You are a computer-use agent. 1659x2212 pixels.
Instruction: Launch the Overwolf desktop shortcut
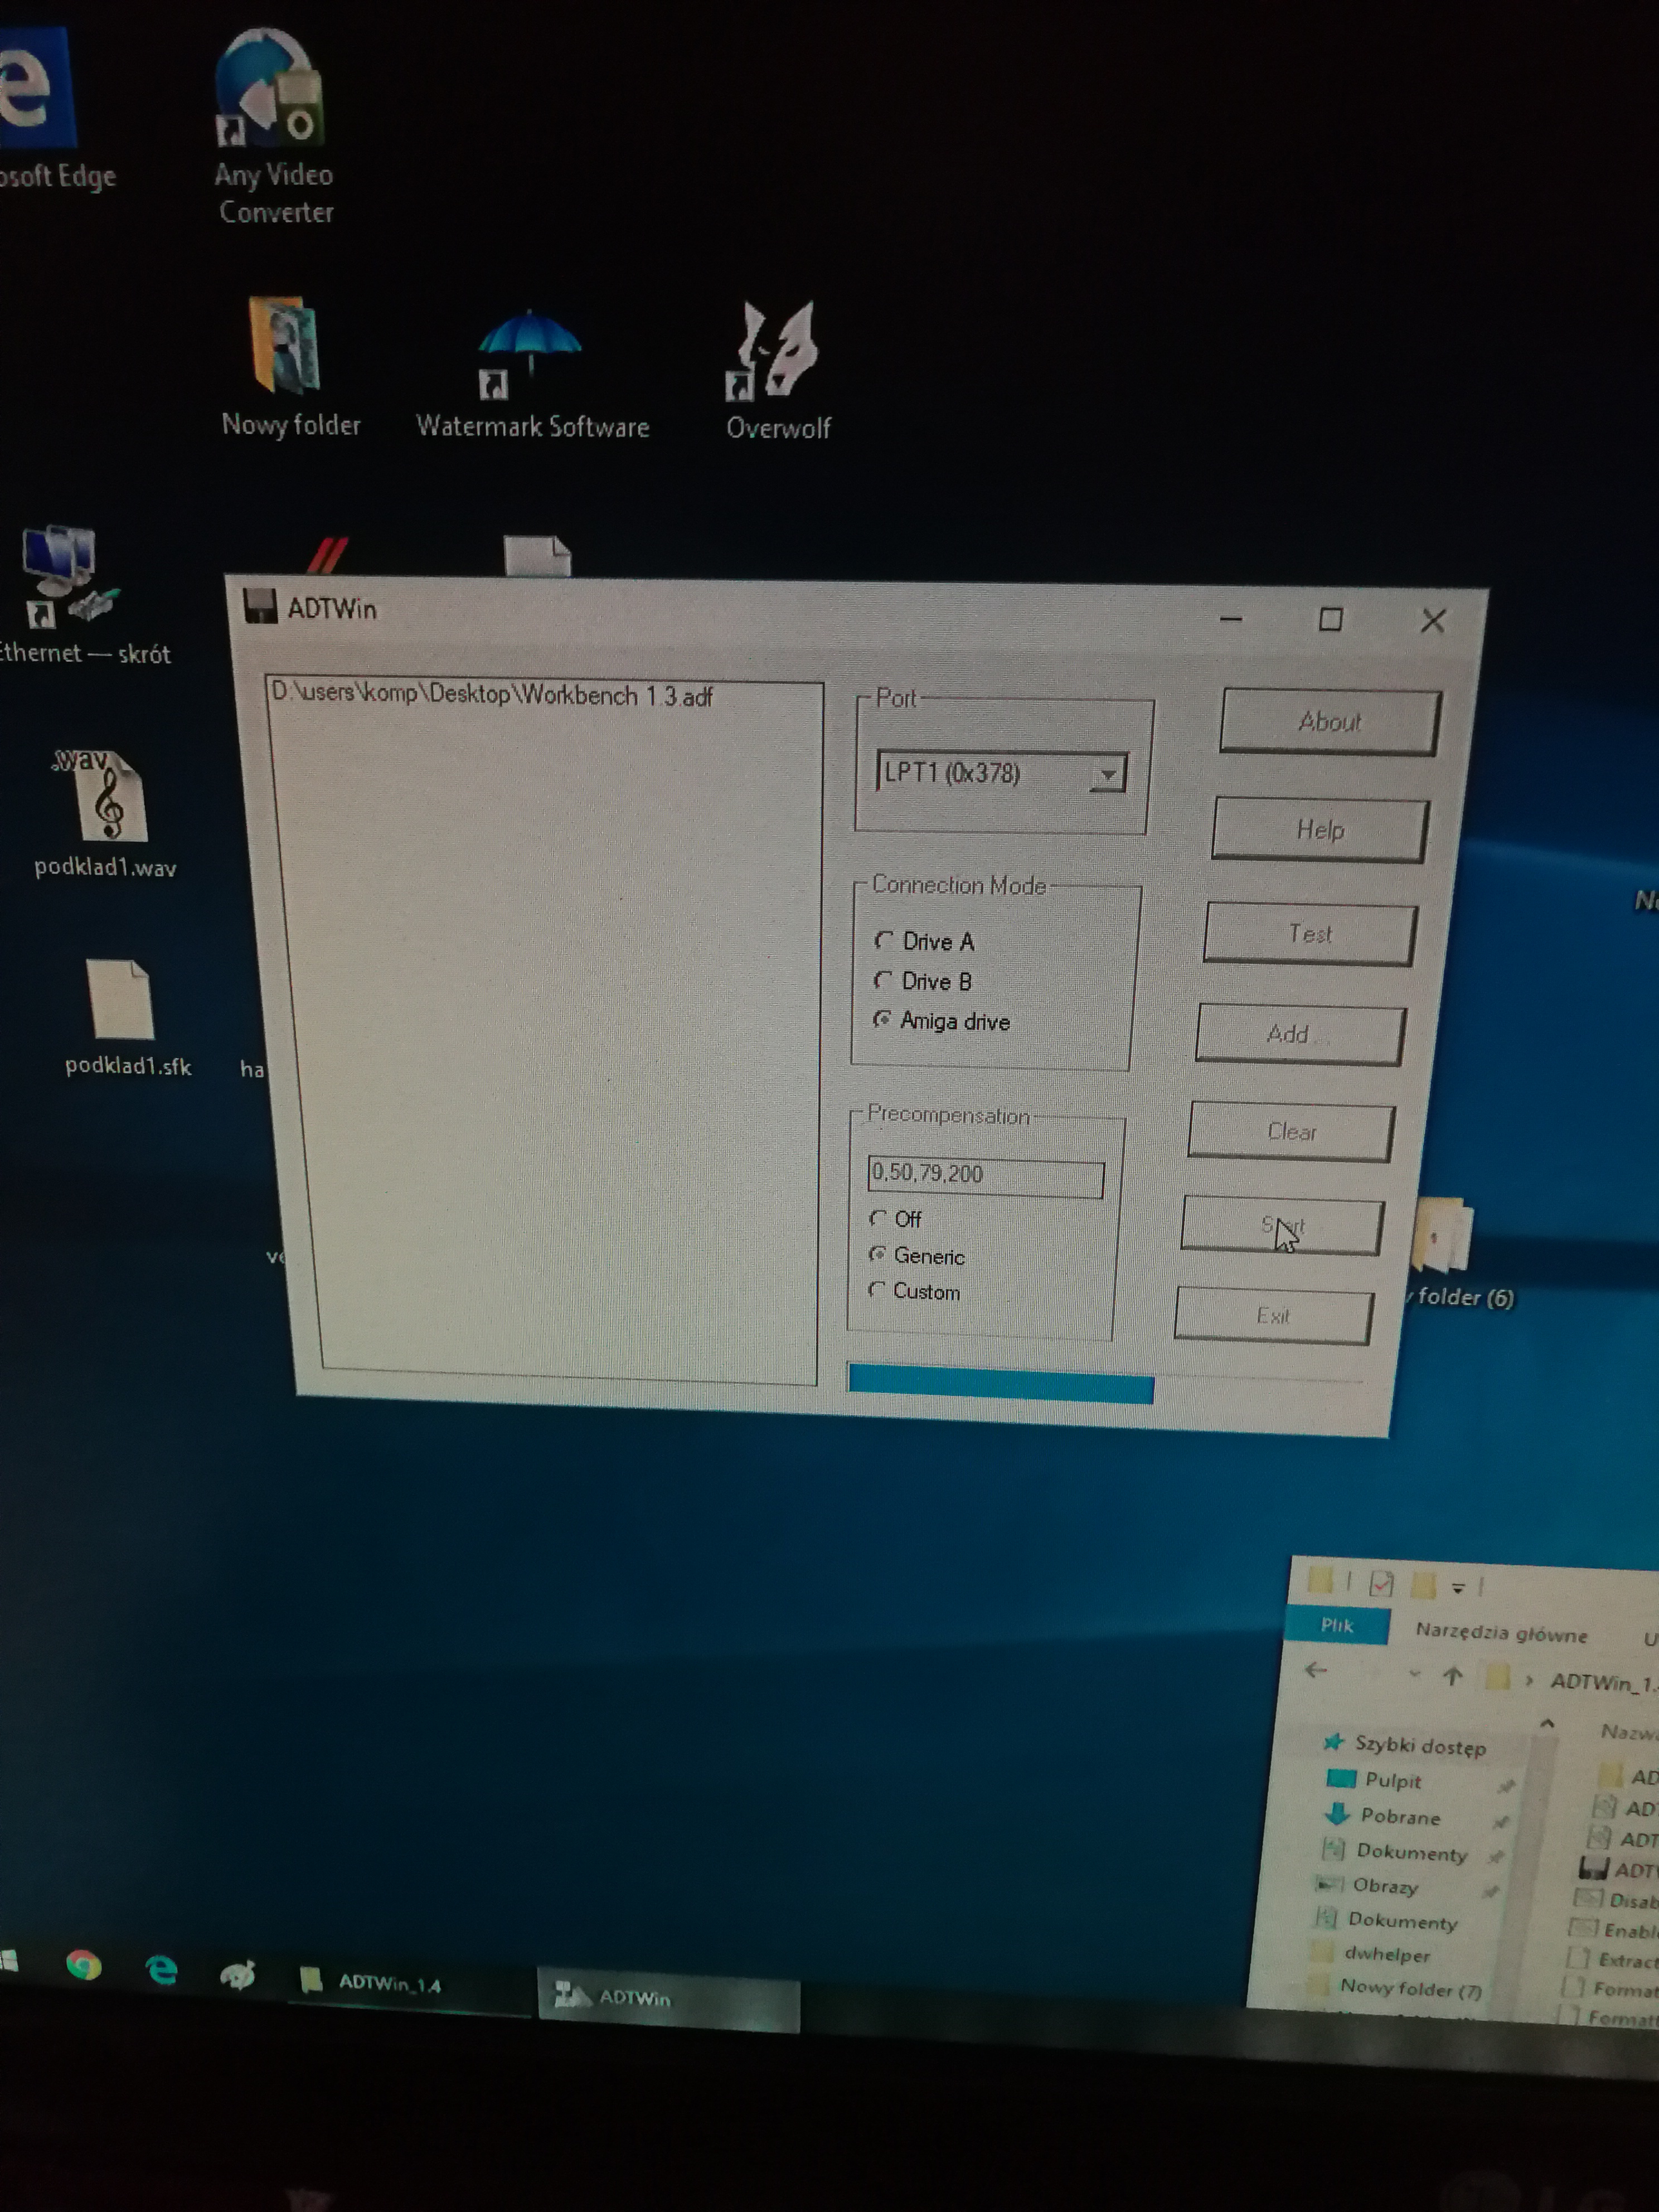pyautogui.click(x=777, y=370)
